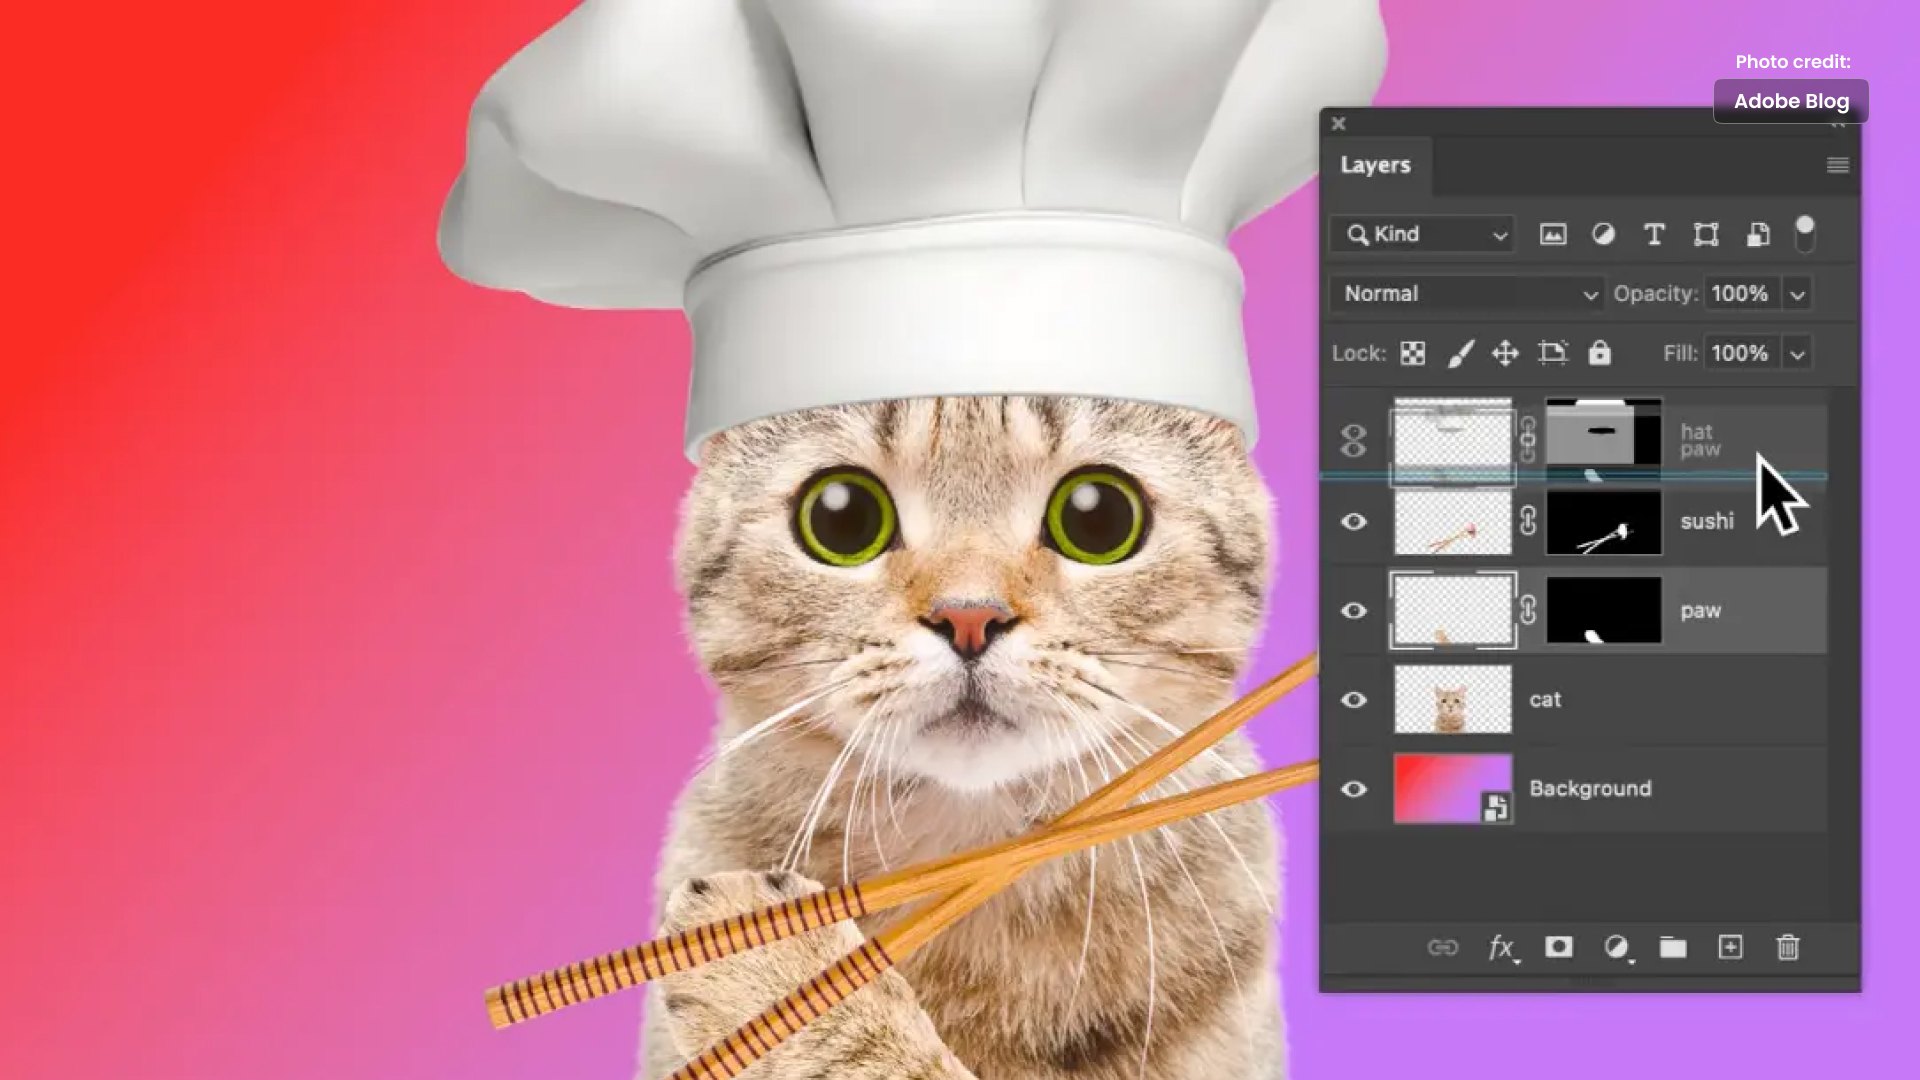Select the Create New Group icon

pyautogui.click(x=1672, y=947)
